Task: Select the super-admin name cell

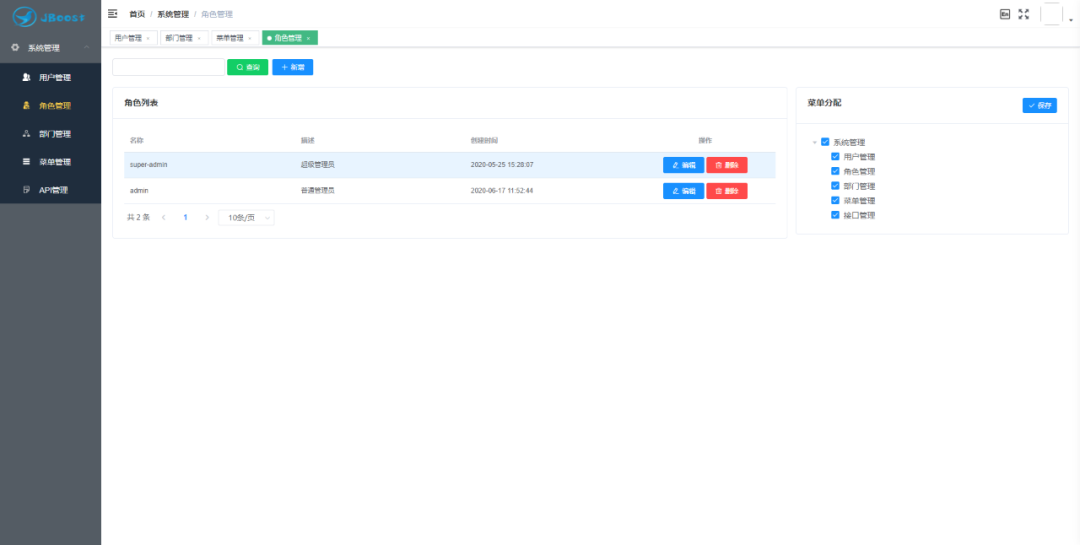Action: (x=149, y=165)
